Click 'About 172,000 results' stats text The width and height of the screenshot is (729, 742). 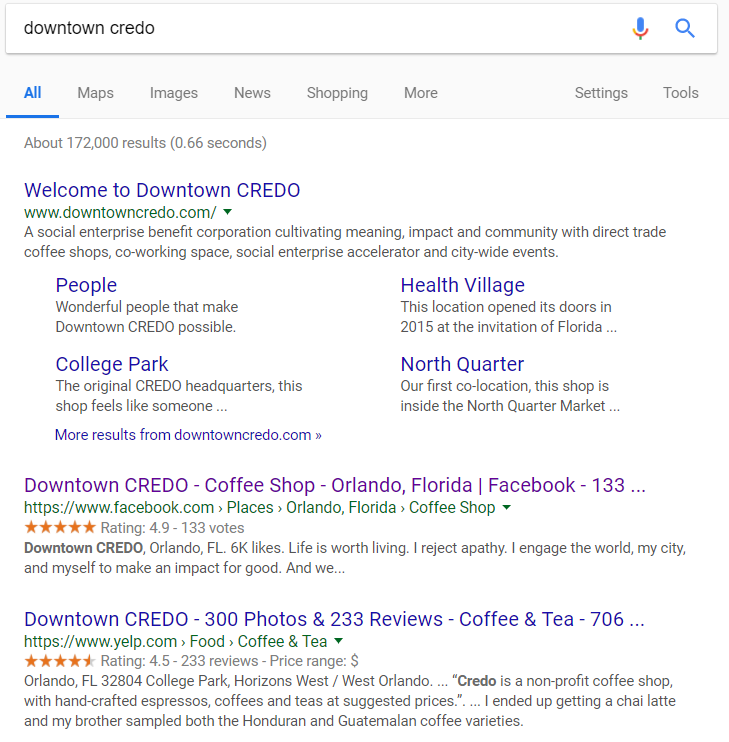click(x=145, y=143)
